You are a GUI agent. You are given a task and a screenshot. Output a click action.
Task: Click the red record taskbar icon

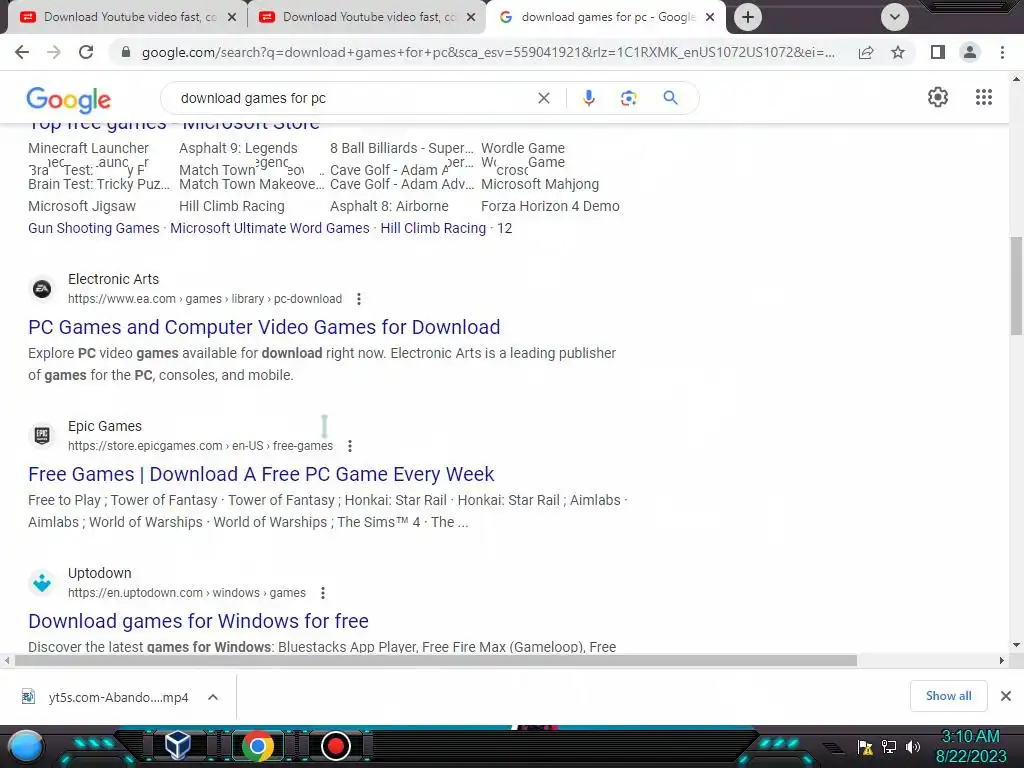coord(336,746)
